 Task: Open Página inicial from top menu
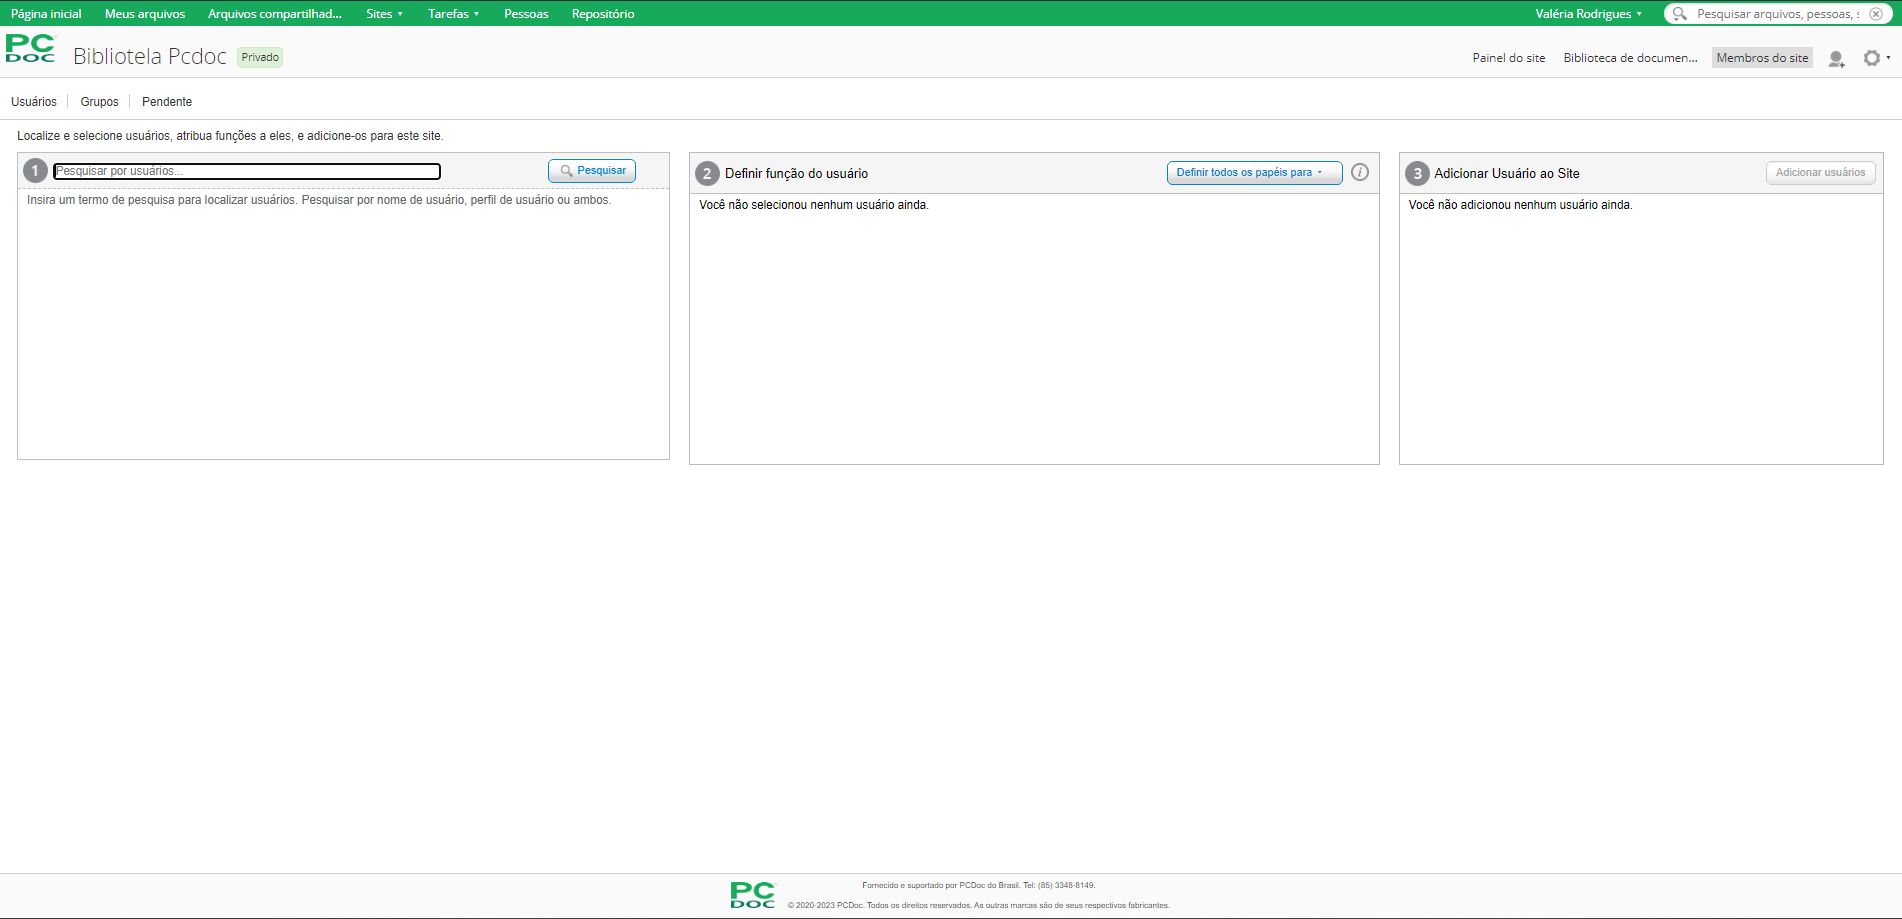tap(46, 14)
